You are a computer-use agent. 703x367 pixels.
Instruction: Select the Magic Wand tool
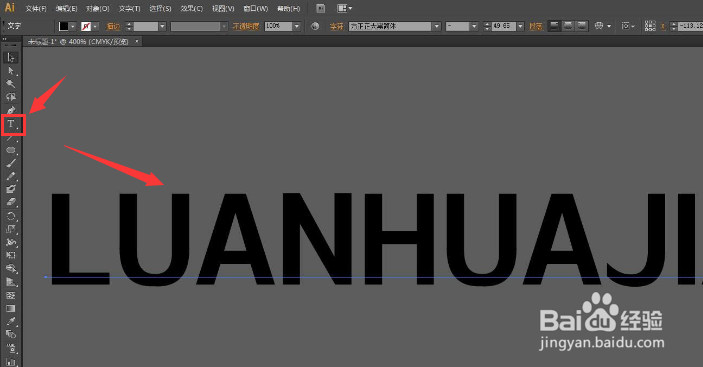pyautogui.click(x=11, y=84)
